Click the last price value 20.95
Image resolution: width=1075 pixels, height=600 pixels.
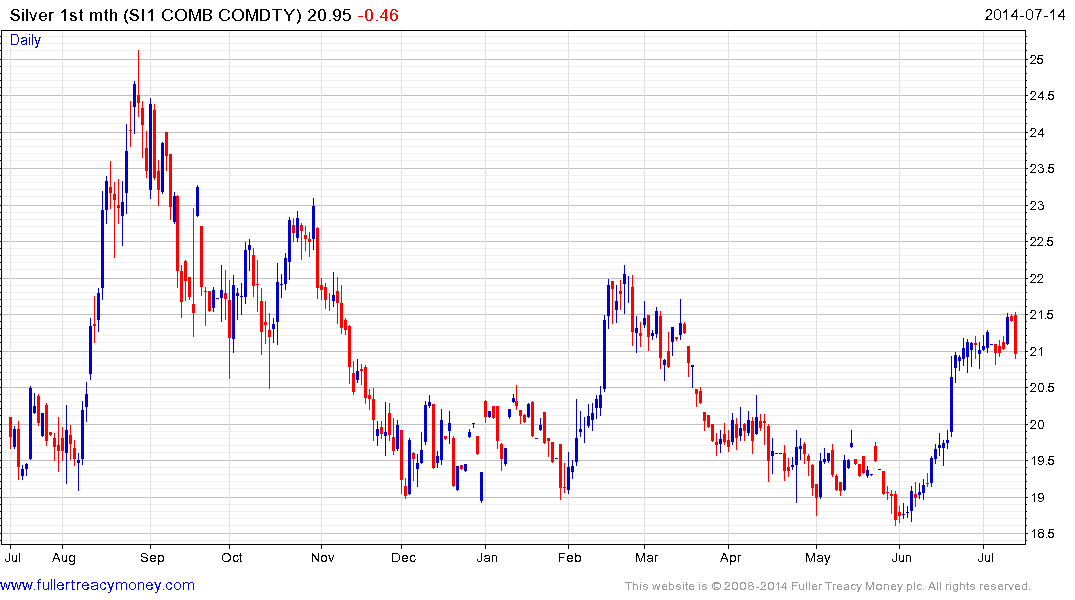(329, 15)
